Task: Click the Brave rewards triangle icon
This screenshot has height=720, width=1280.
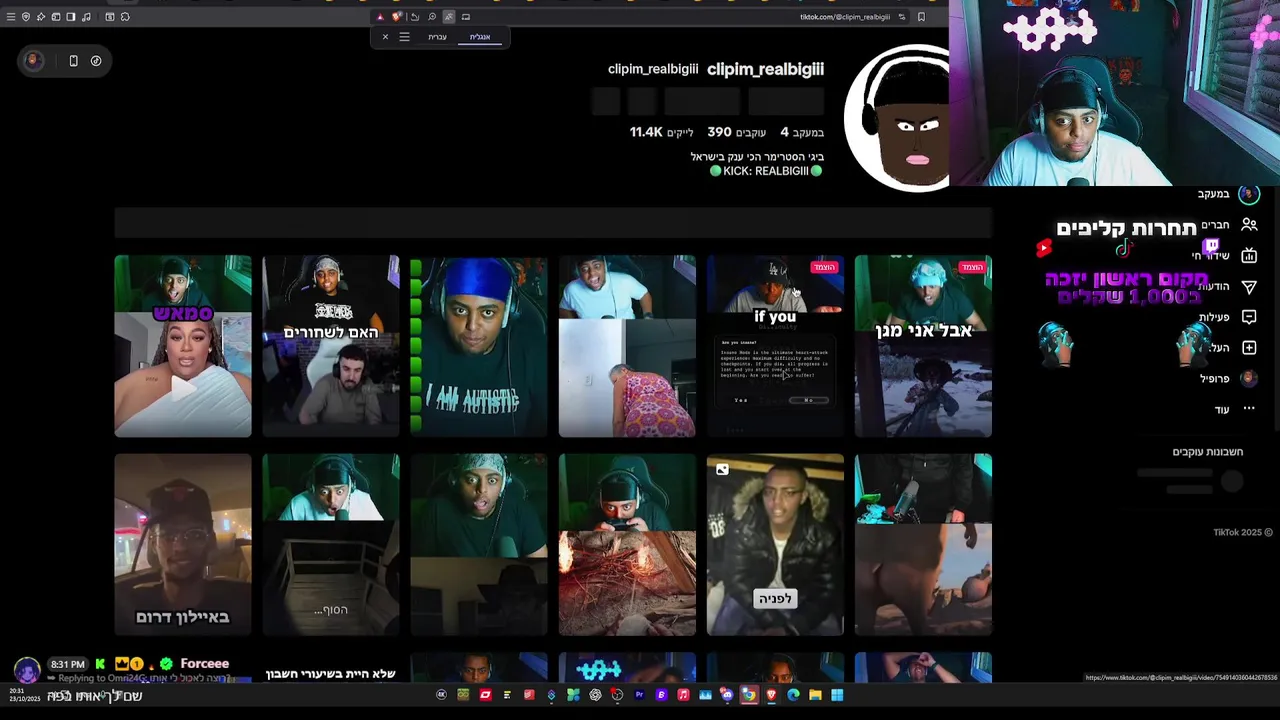Action: pos(380,17)
